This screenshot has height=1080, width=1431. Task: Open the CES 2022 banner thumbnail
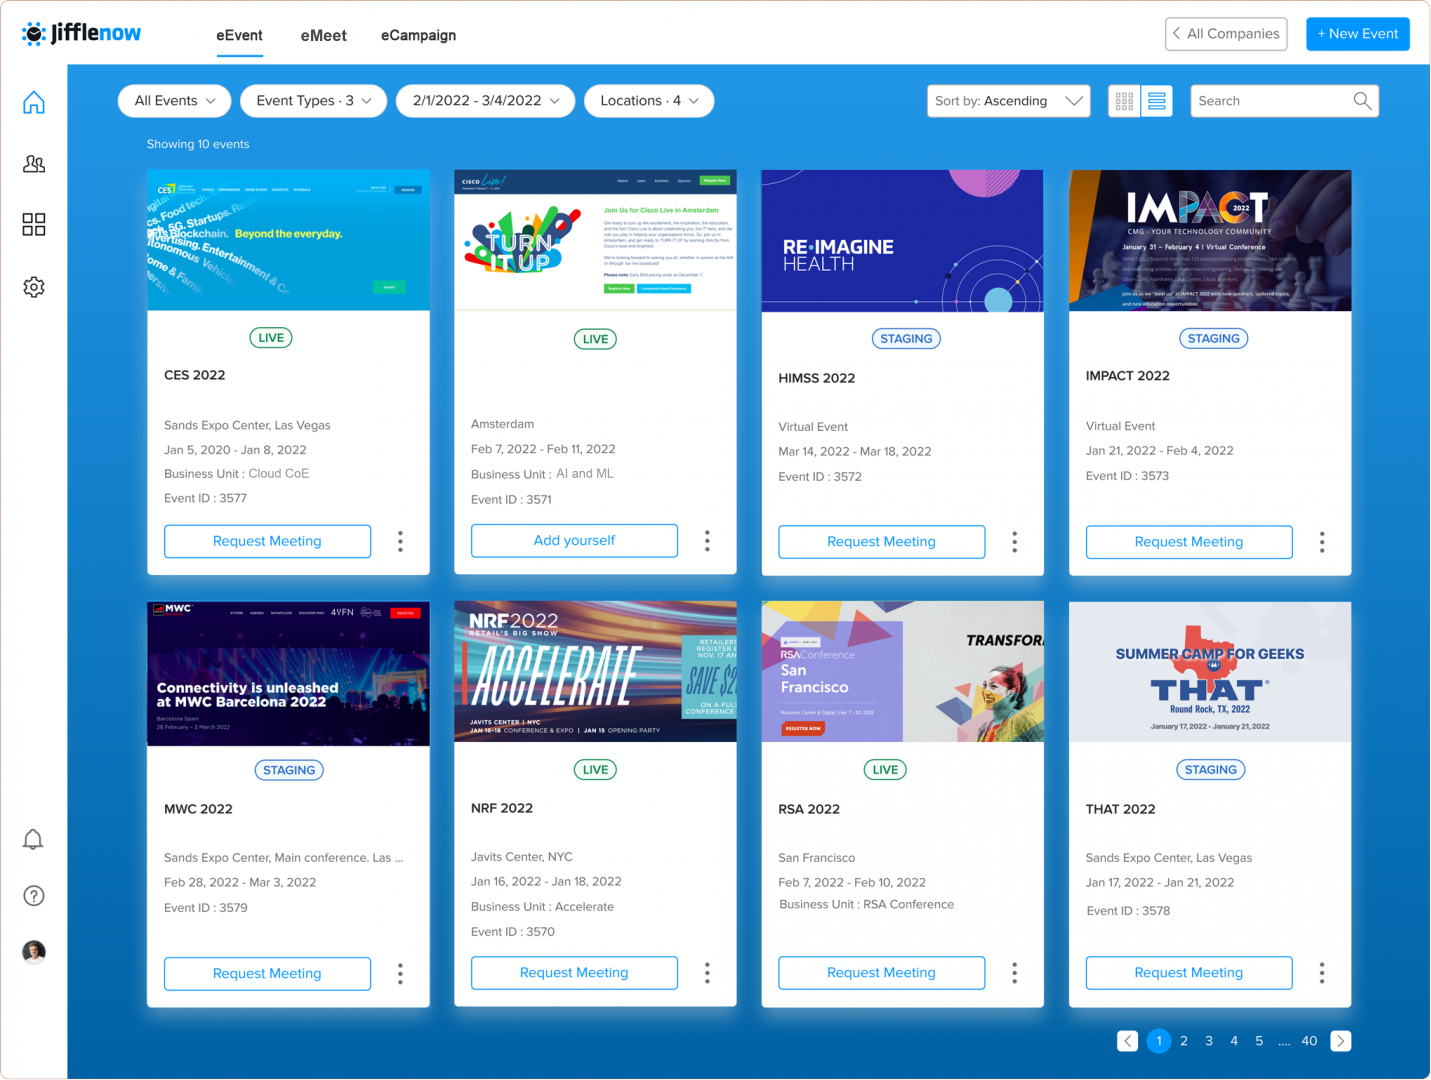(x=288, y=240)
